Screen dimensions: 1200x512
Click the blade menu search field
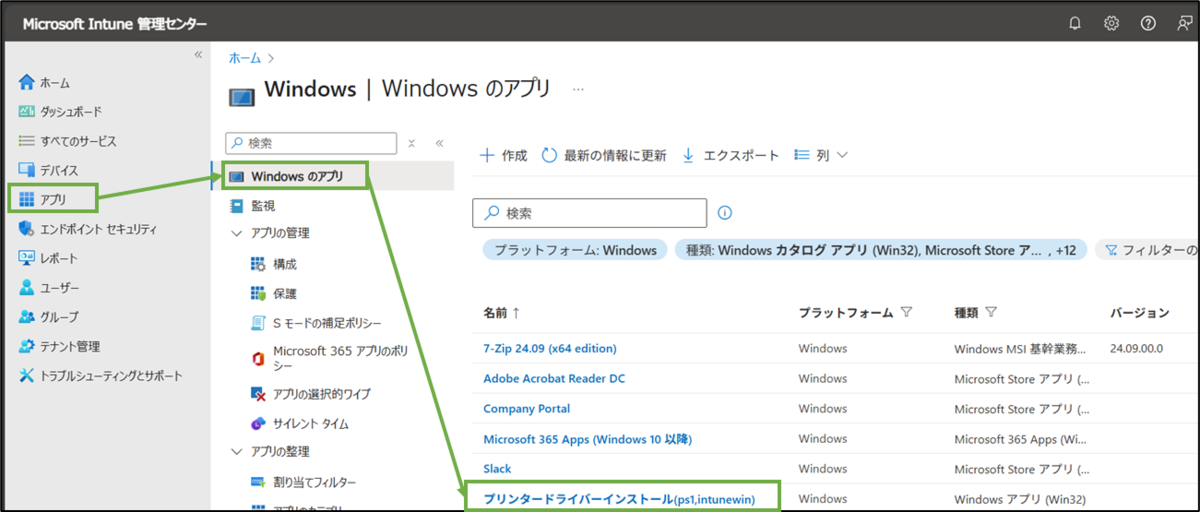click(x=311, y=143)
